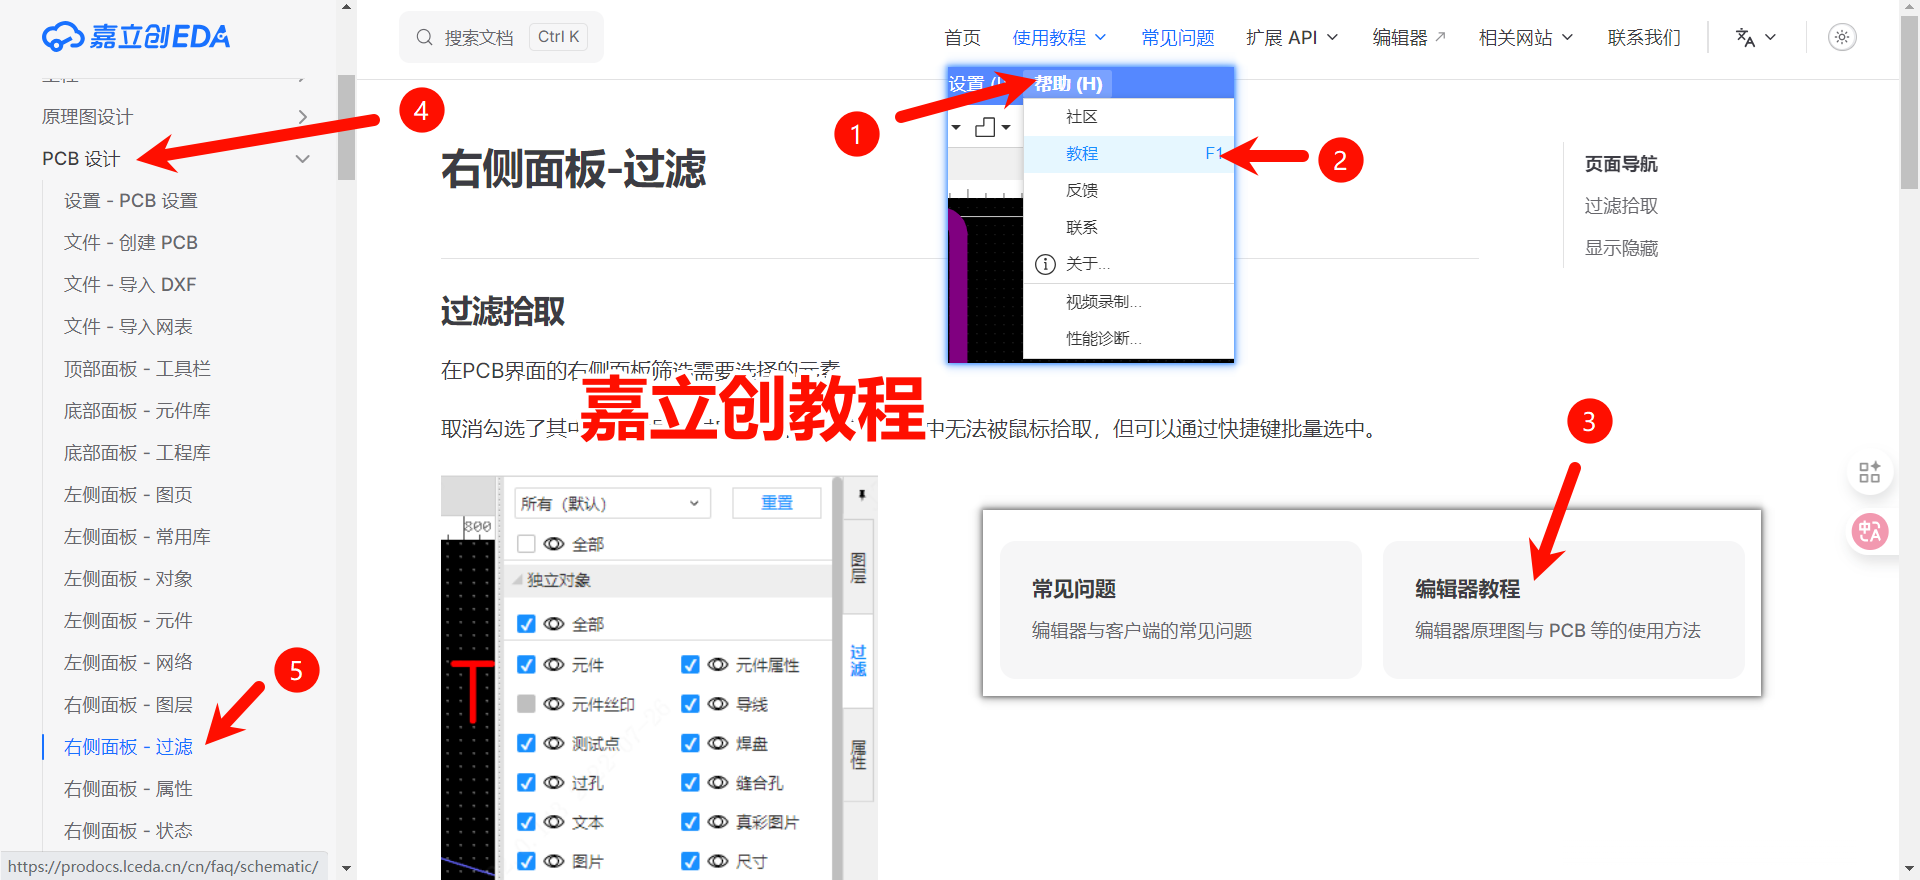Toggle eye icon for 真彩图片

click(x=718, y=822)
